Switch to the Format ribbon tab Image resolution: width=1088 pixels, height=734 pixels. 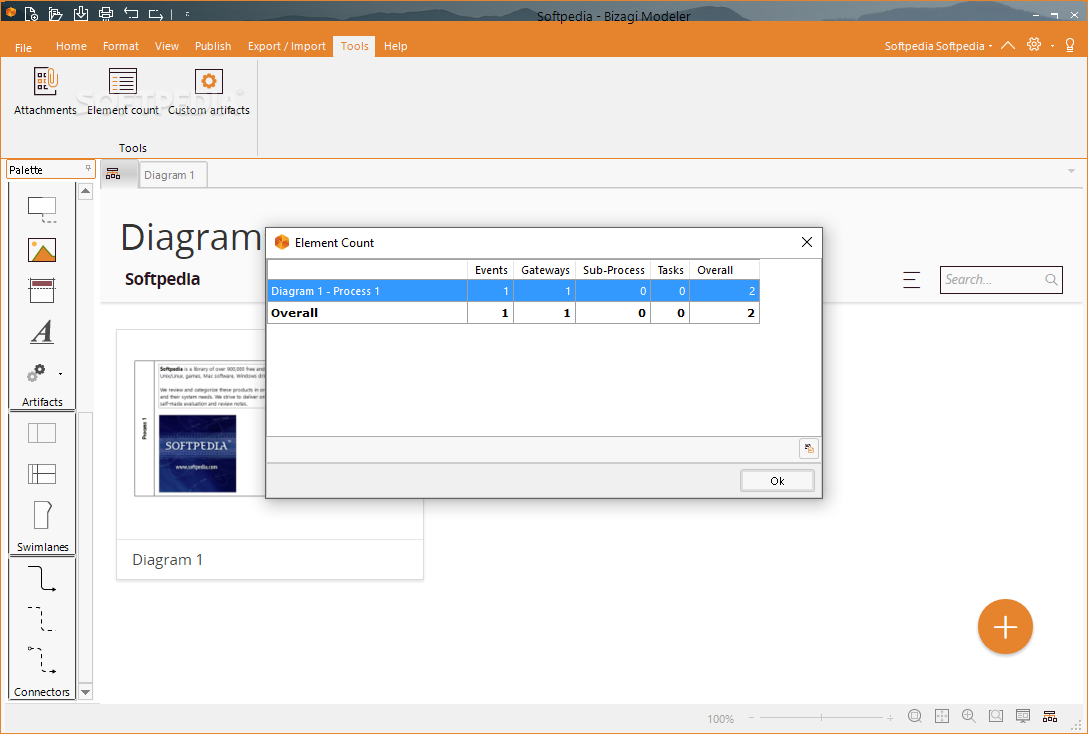121,46
